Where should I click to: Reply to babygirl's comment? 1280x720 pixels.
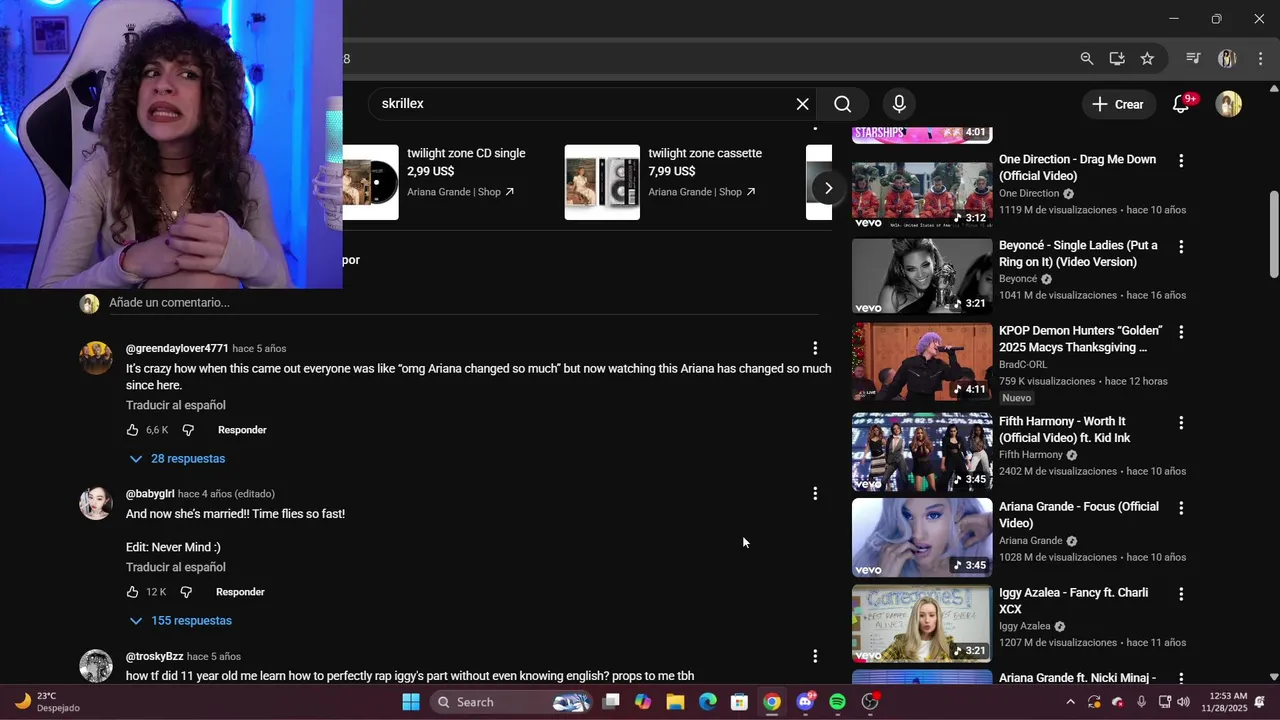(x=240, y=592)
